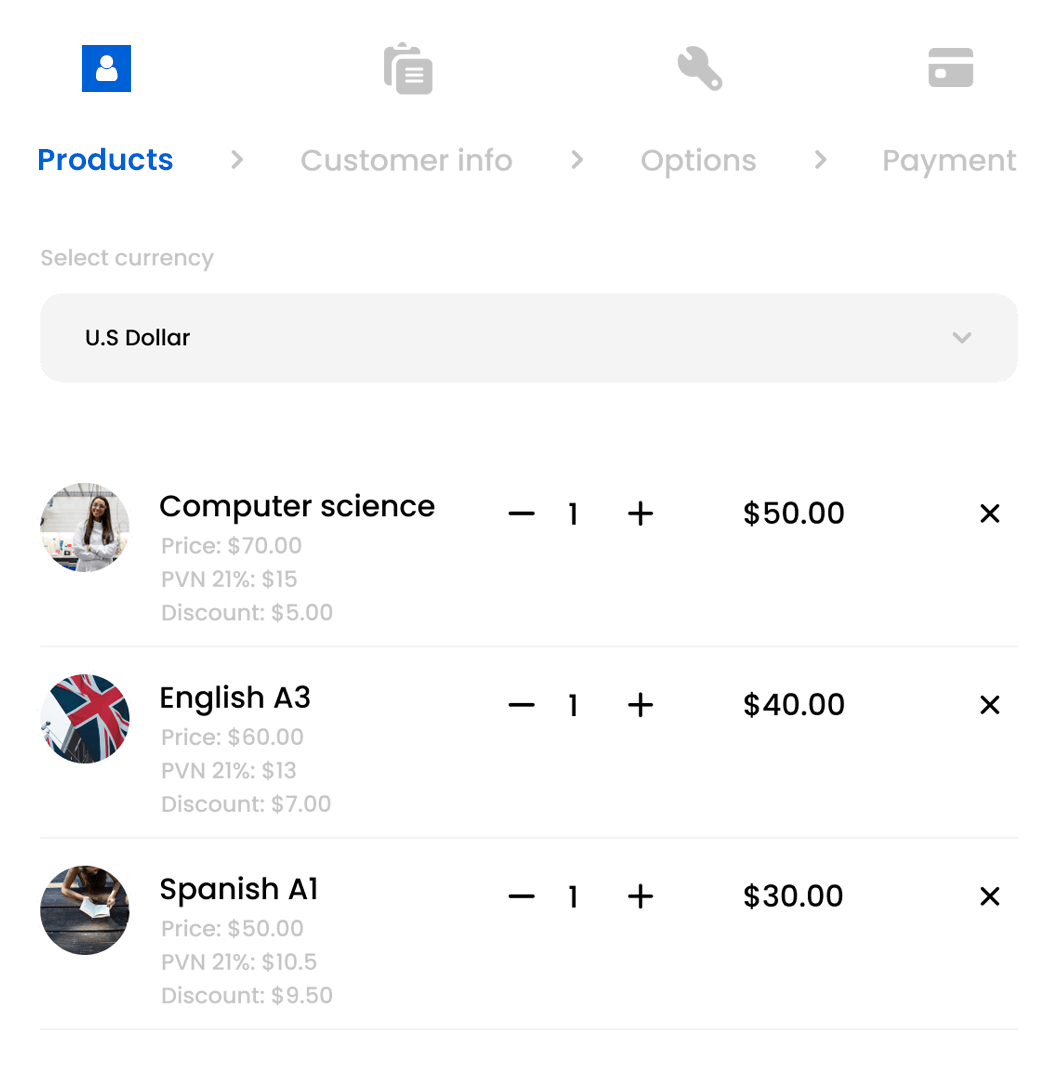
Task: Go to the Options step
Action: 698,161
